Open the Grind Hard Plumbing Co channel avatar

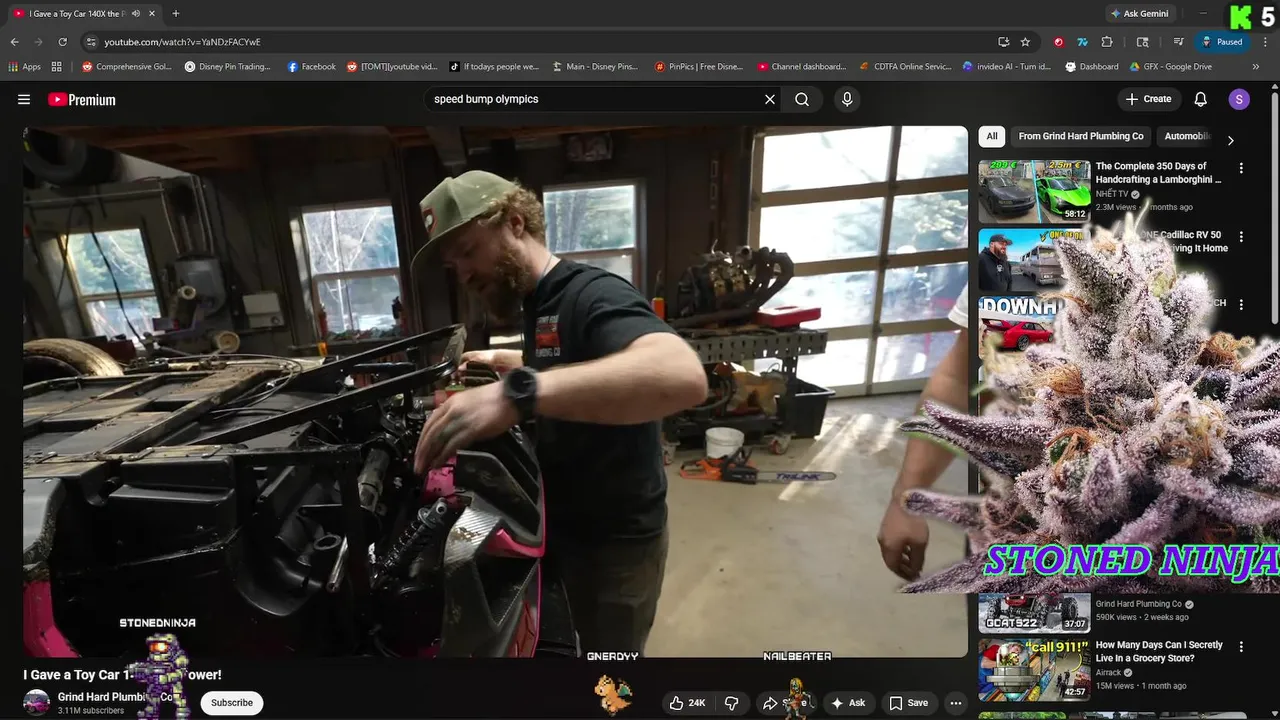(x=37, y=703)
